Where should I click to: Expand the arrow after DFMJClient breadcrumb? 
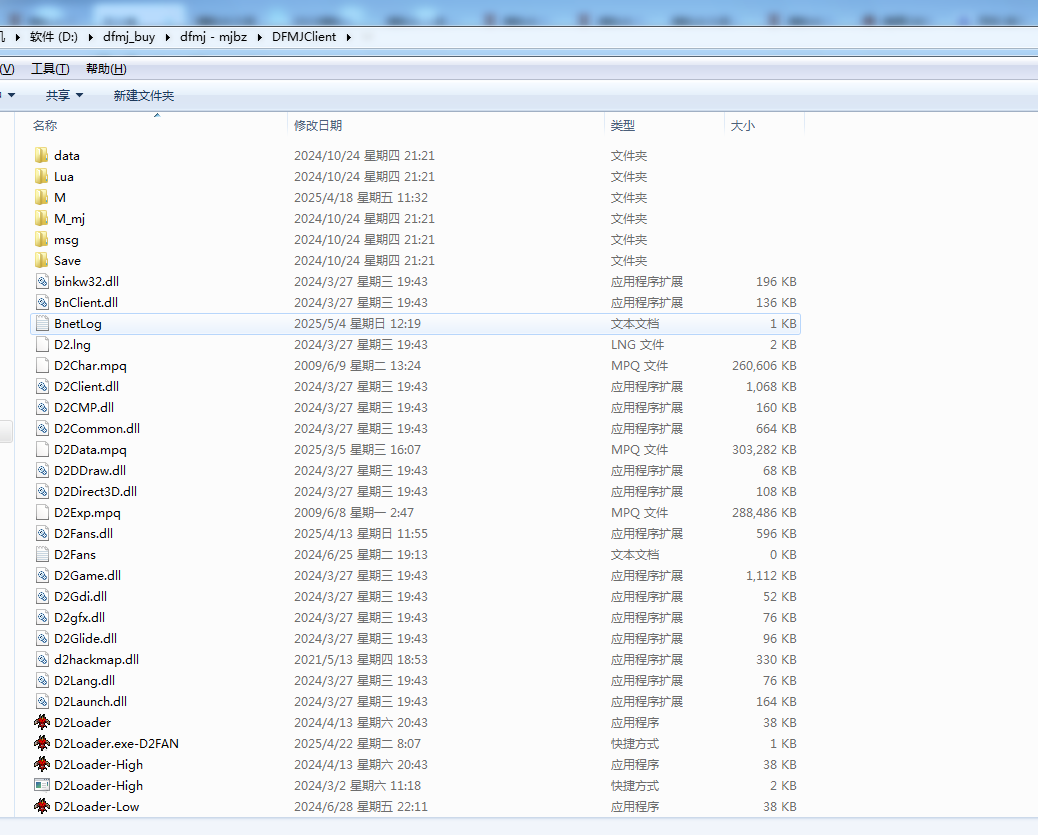point(348,37)
